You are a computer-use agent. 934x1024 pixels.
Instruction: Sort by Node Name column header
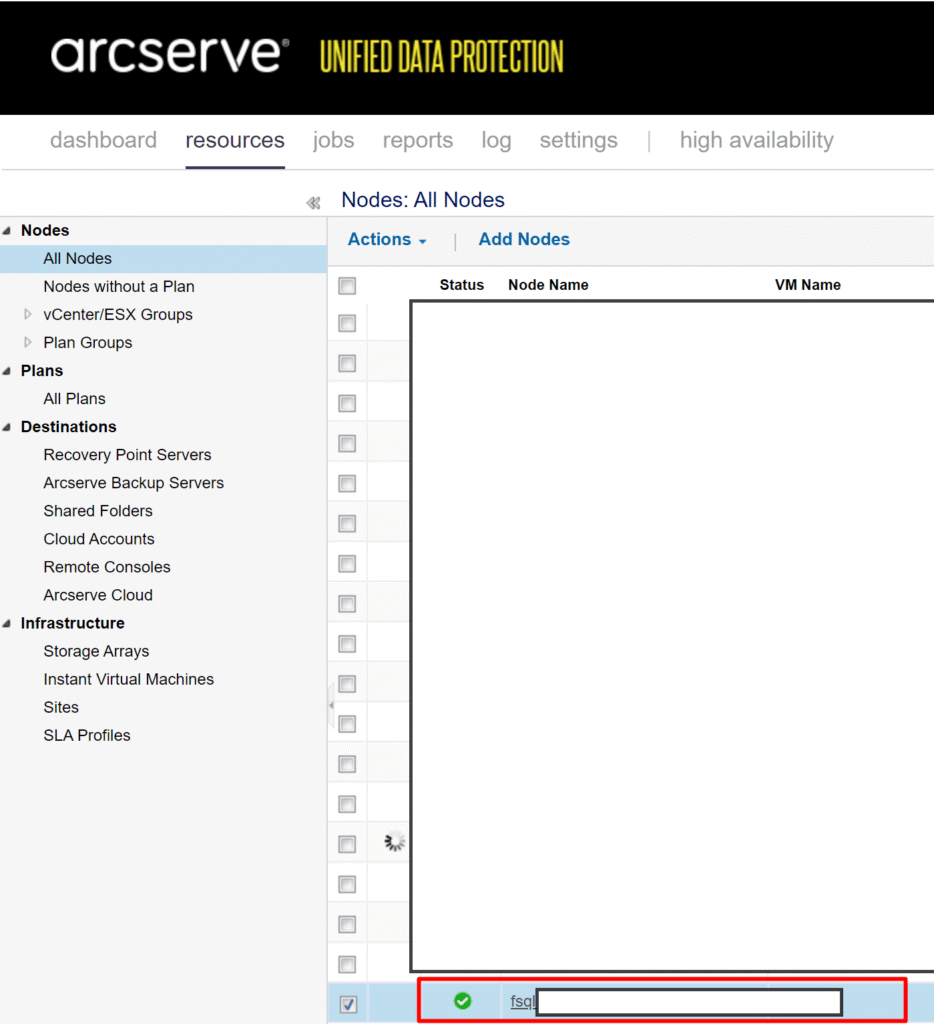pos(548,285)
